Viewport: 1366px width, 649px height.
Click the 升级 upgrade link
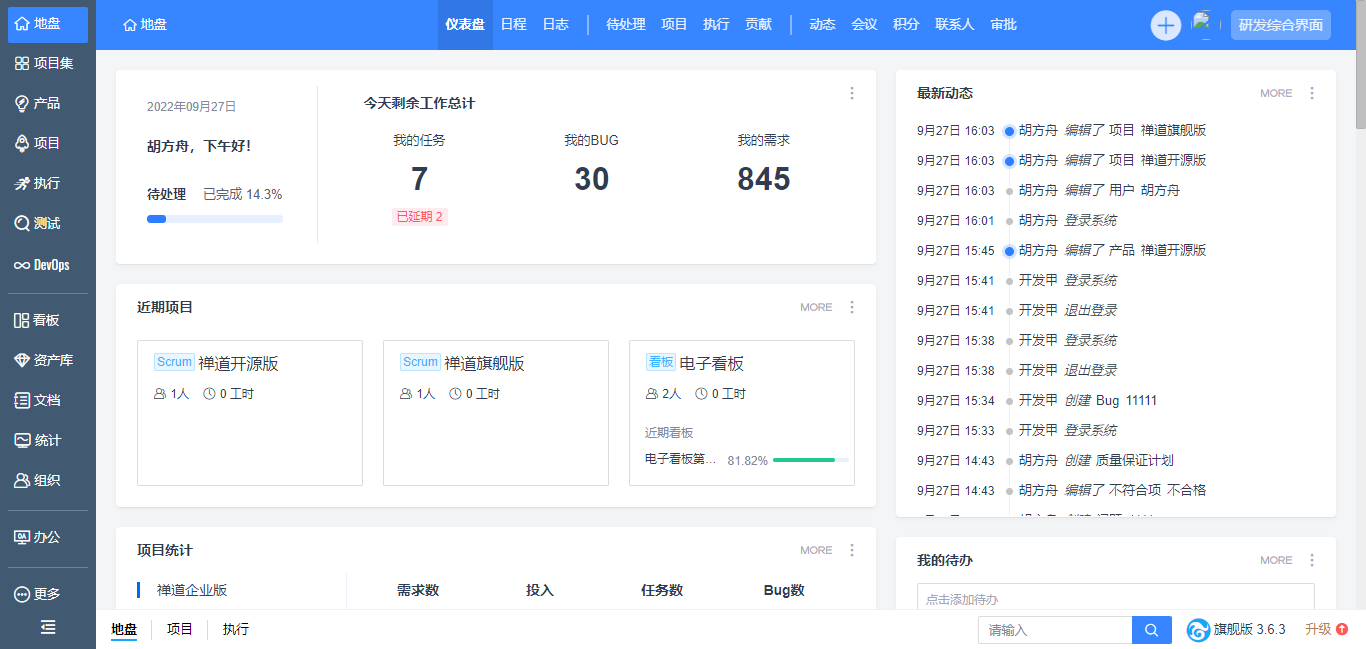1326,630
